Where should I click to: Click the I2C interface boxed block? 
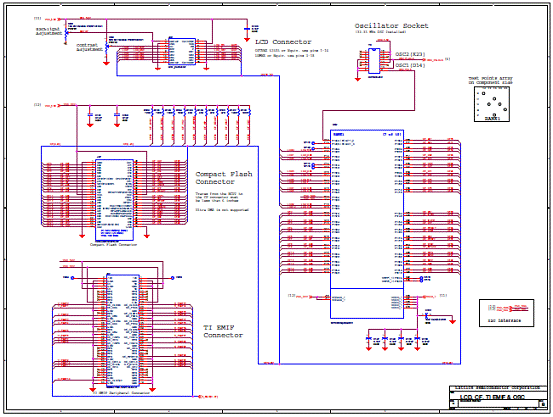(x=506, y=313)
